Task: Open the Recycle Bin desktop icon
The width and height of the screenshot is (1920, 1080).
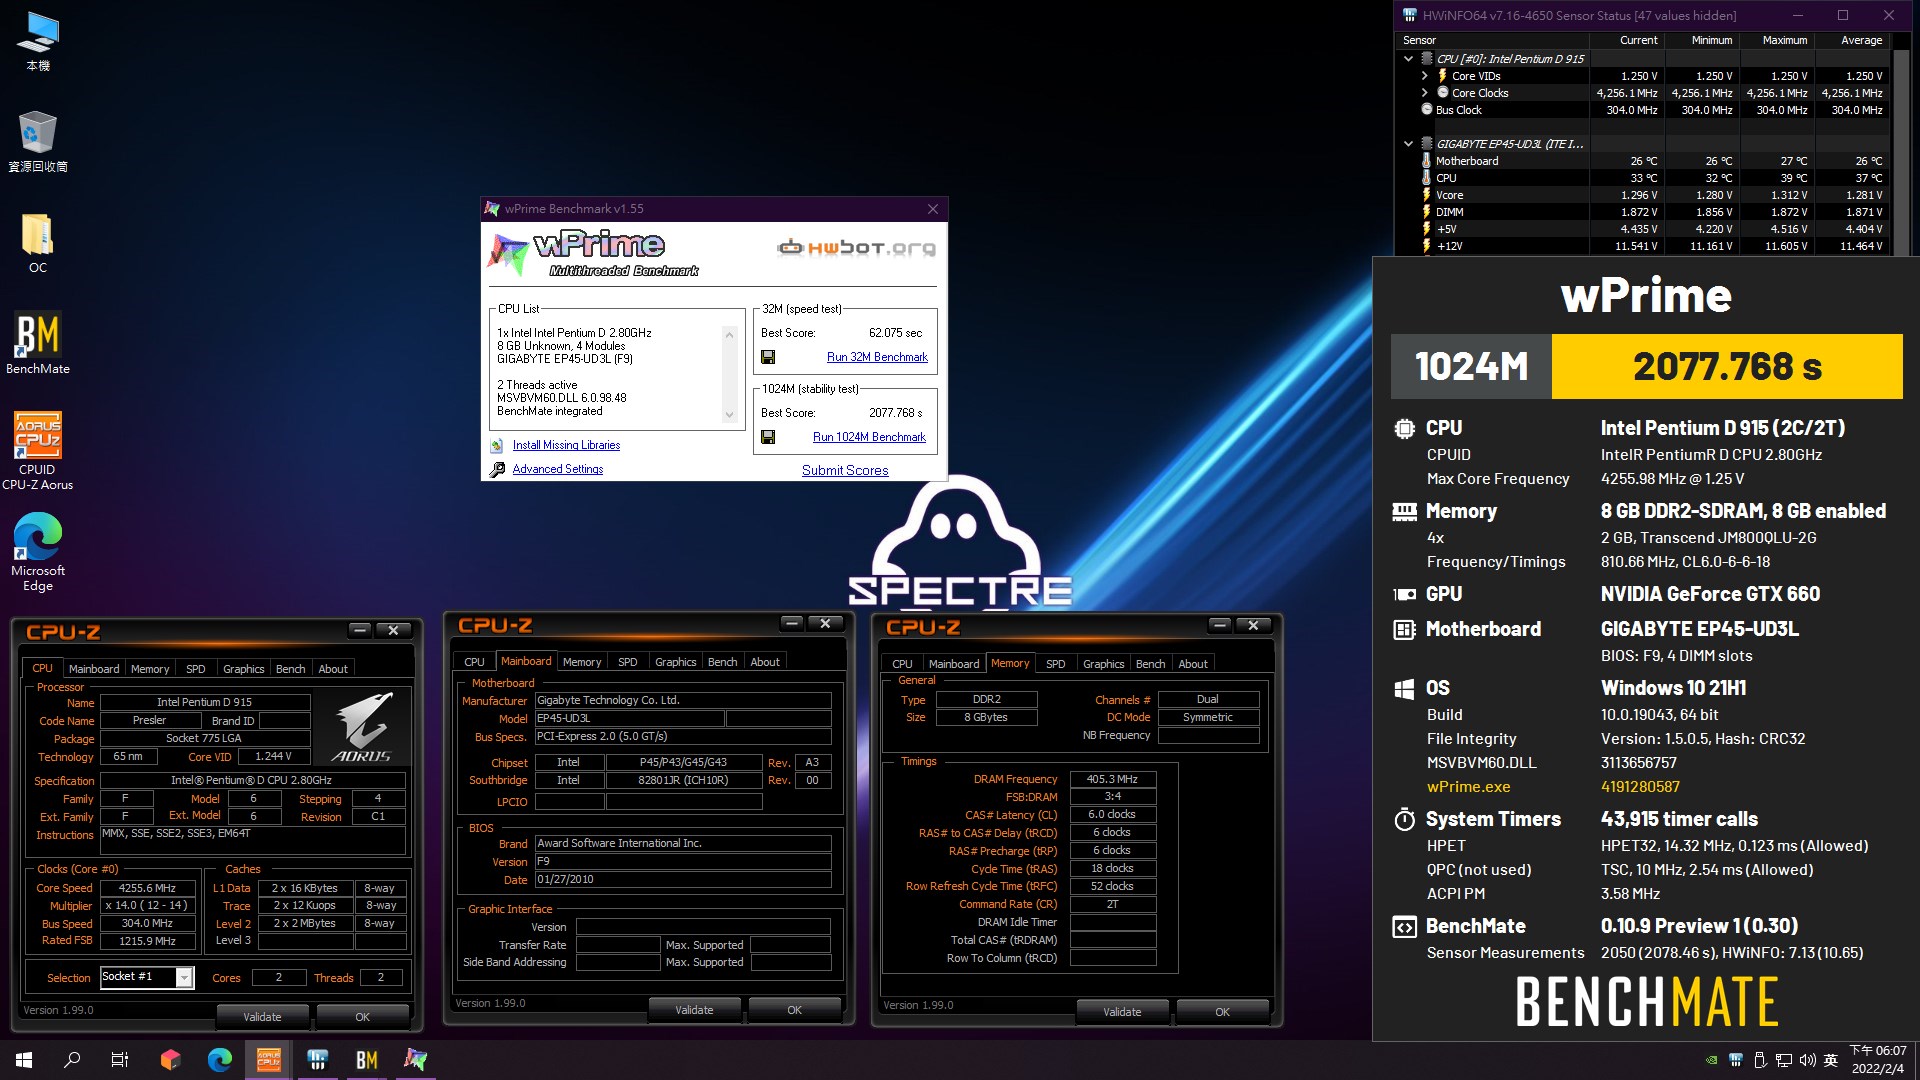Action: 38,142
